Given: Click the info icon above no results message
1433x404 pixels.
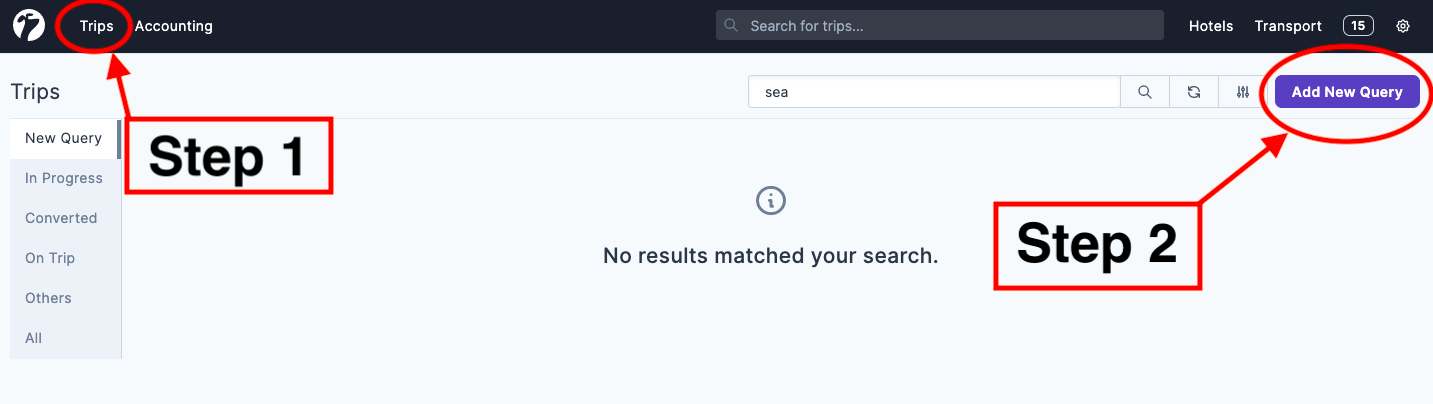Looking at the screenshot, I should coord(771,200).
